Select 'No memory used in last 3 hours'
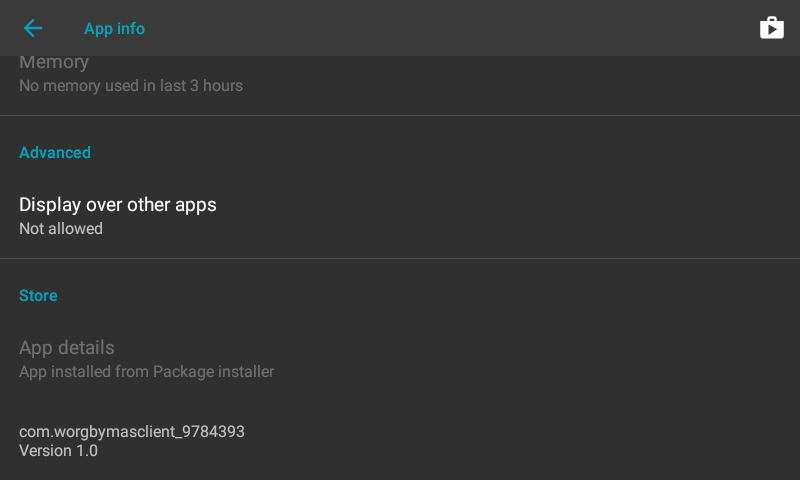 pyautogui.click(x=131, y=86)
